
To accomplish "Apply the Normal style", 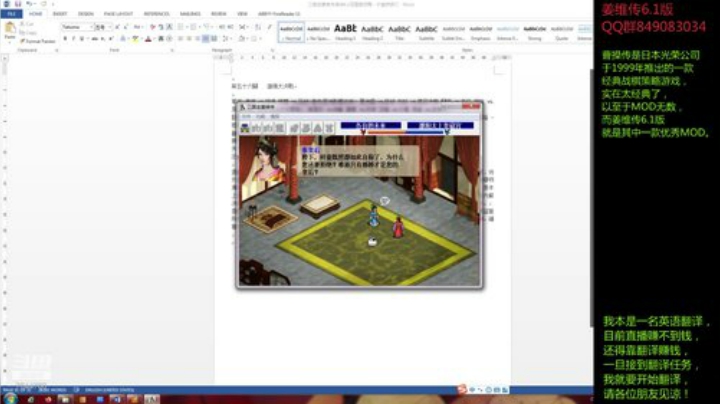I will point(291,32).
